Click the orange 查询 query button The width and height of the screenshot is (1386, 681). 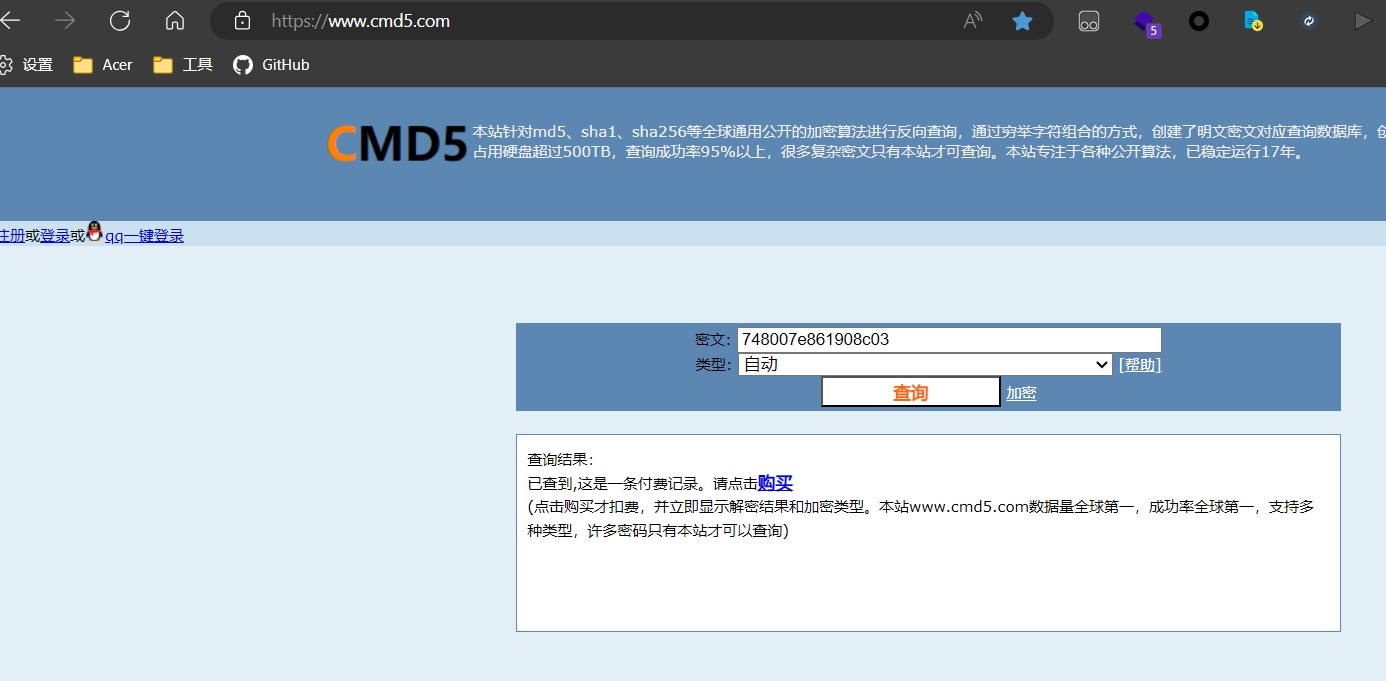[x=910, y=392]
